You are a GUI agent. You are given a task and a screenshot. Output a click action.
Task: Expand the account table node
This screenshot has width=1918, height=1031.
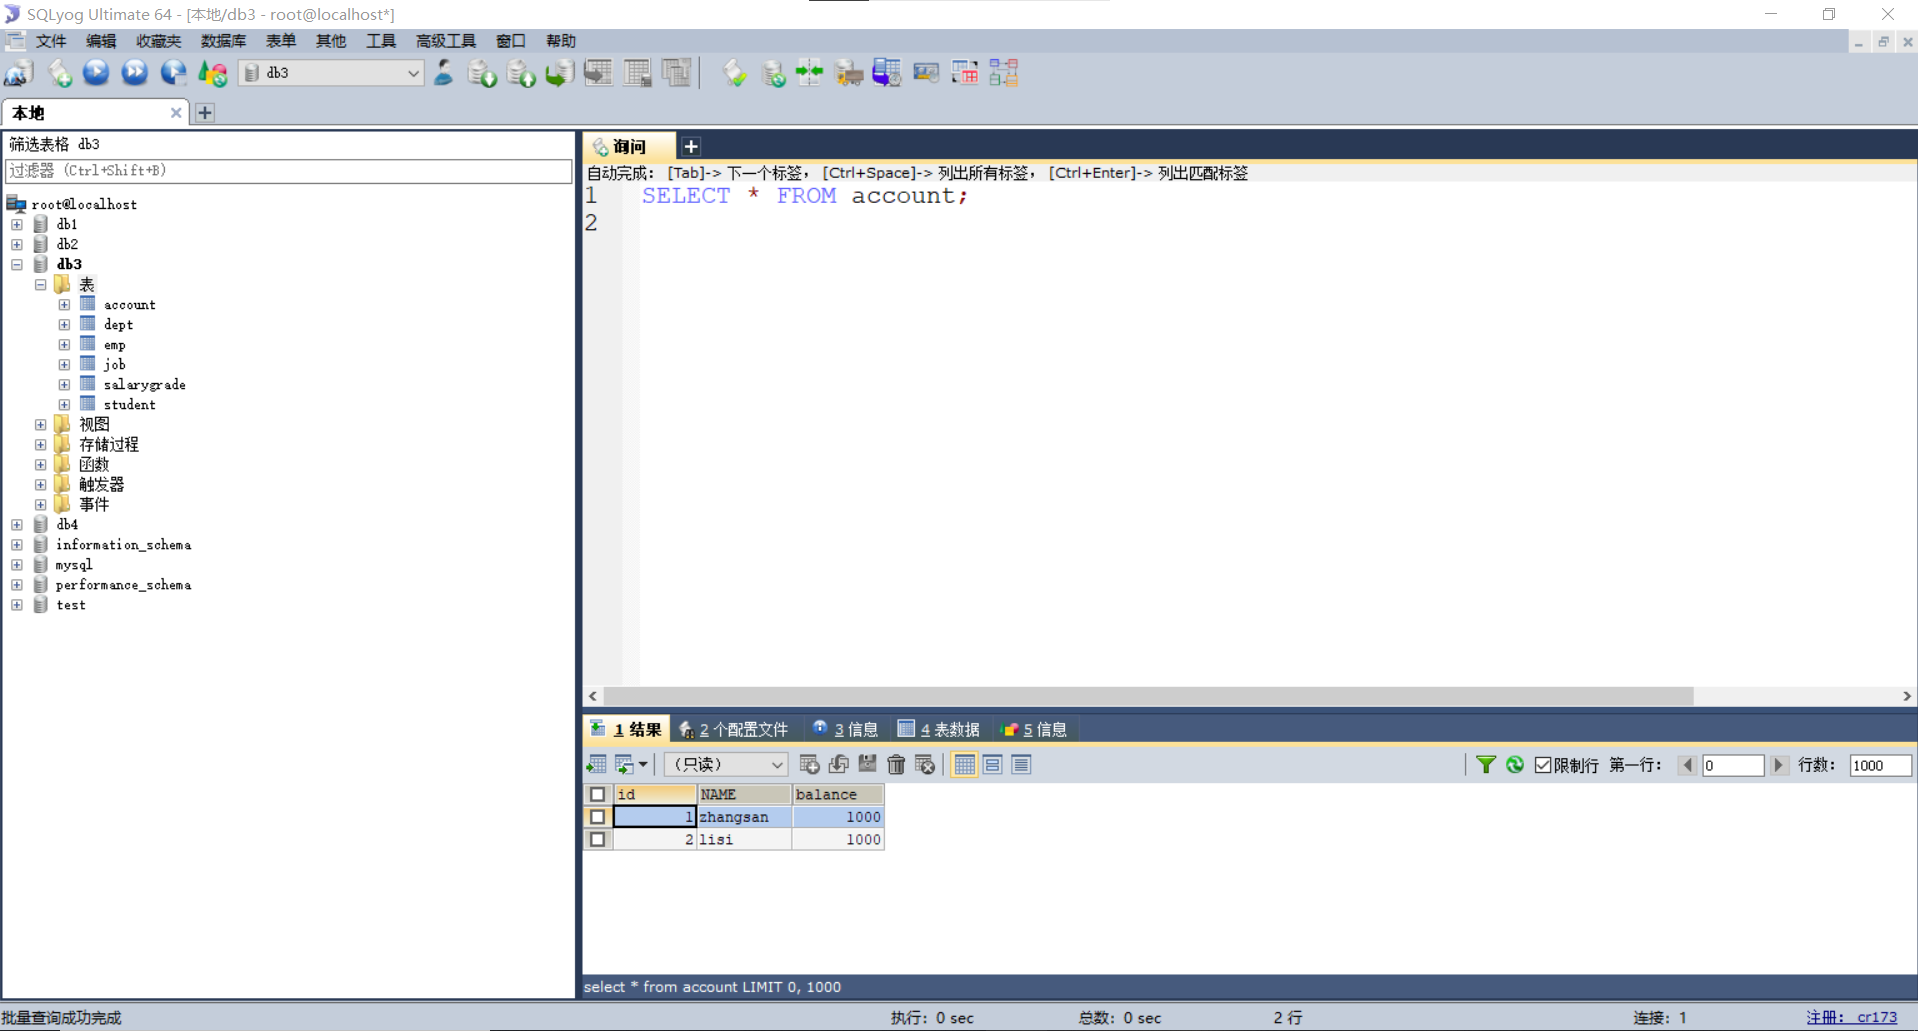64,304
